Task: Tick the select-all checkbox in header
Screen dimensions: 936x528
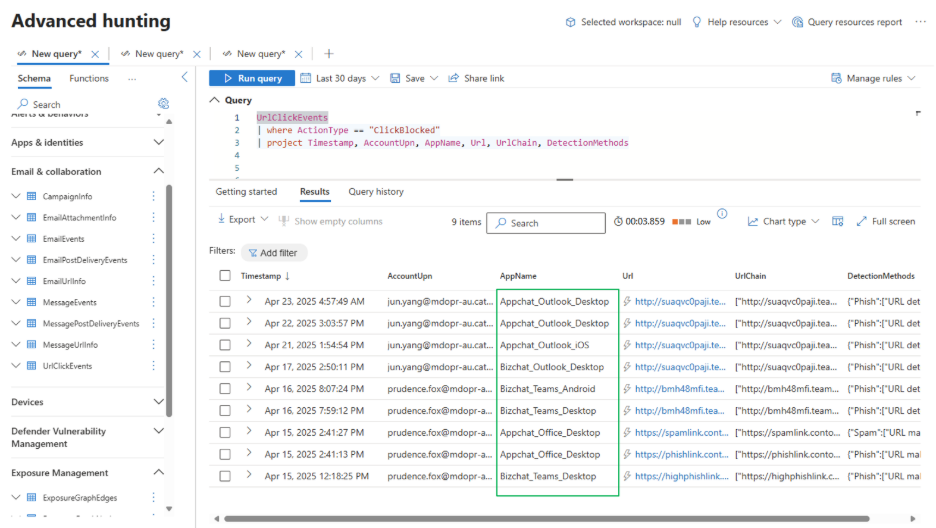Action: coord(224,276)
